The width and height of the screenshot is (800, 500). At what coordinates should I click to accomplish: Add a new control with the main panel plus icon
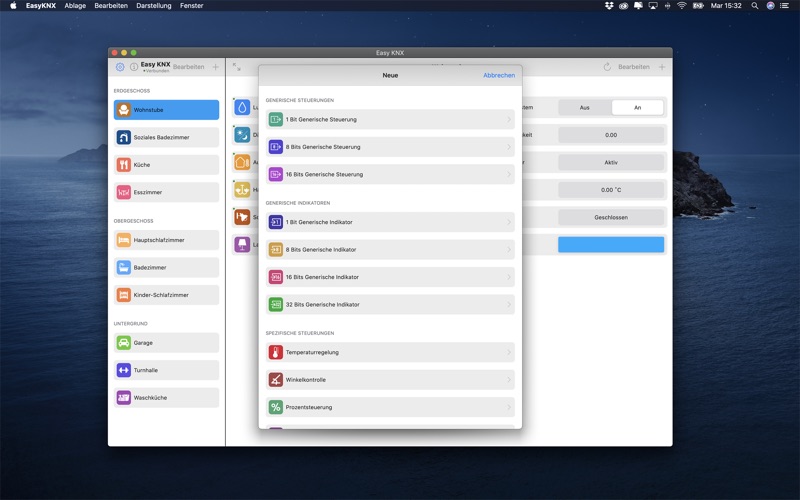pos(662,67)
